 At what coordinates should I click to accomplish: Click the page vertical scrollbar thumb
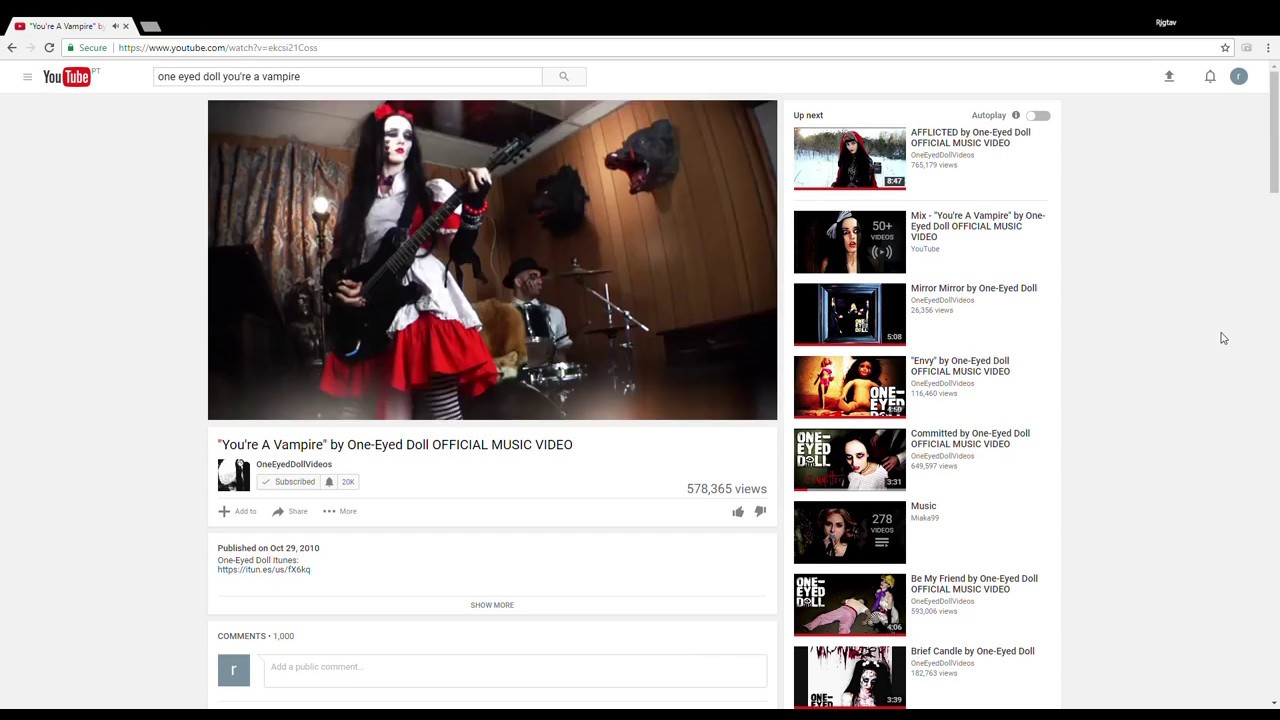[x=1273, y=131]
